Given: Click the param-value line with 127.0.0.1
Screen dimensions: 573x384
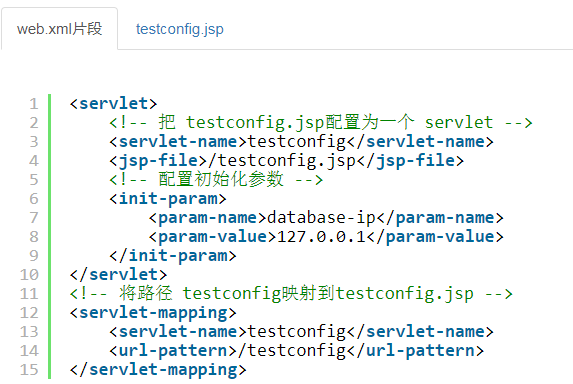Looking at the screenshot, I should click(326, 237).
